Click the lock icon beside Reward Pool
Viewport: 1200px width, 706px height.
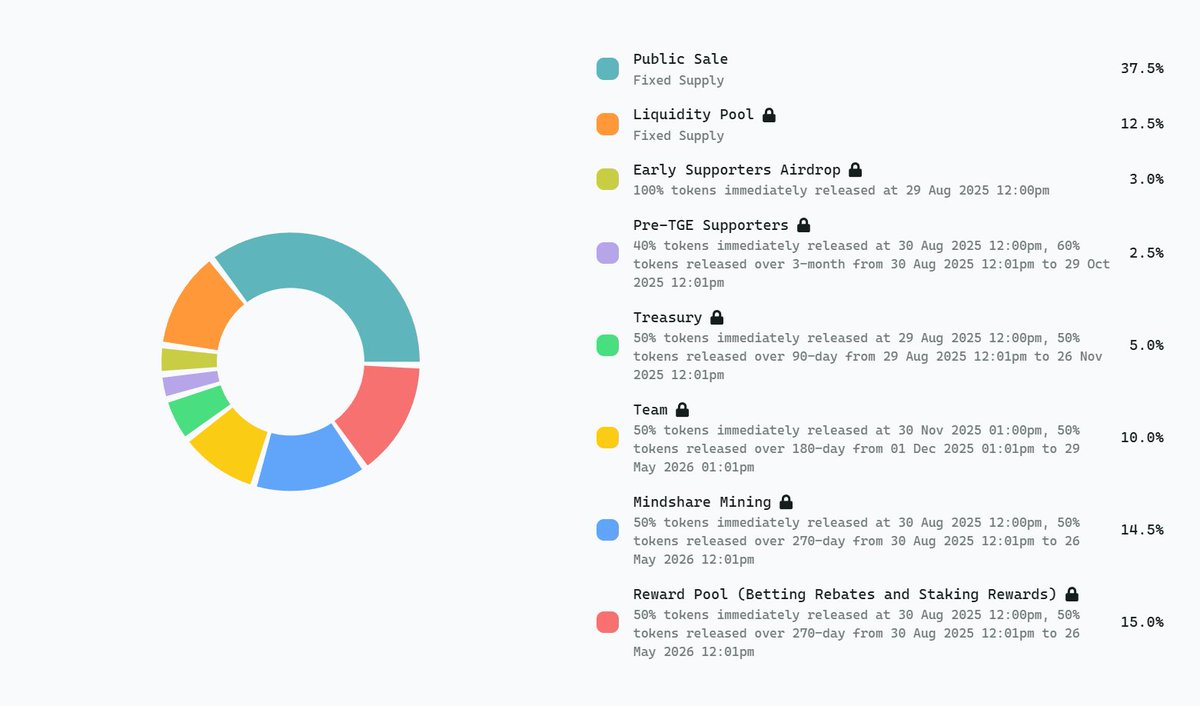point(1072,594)
